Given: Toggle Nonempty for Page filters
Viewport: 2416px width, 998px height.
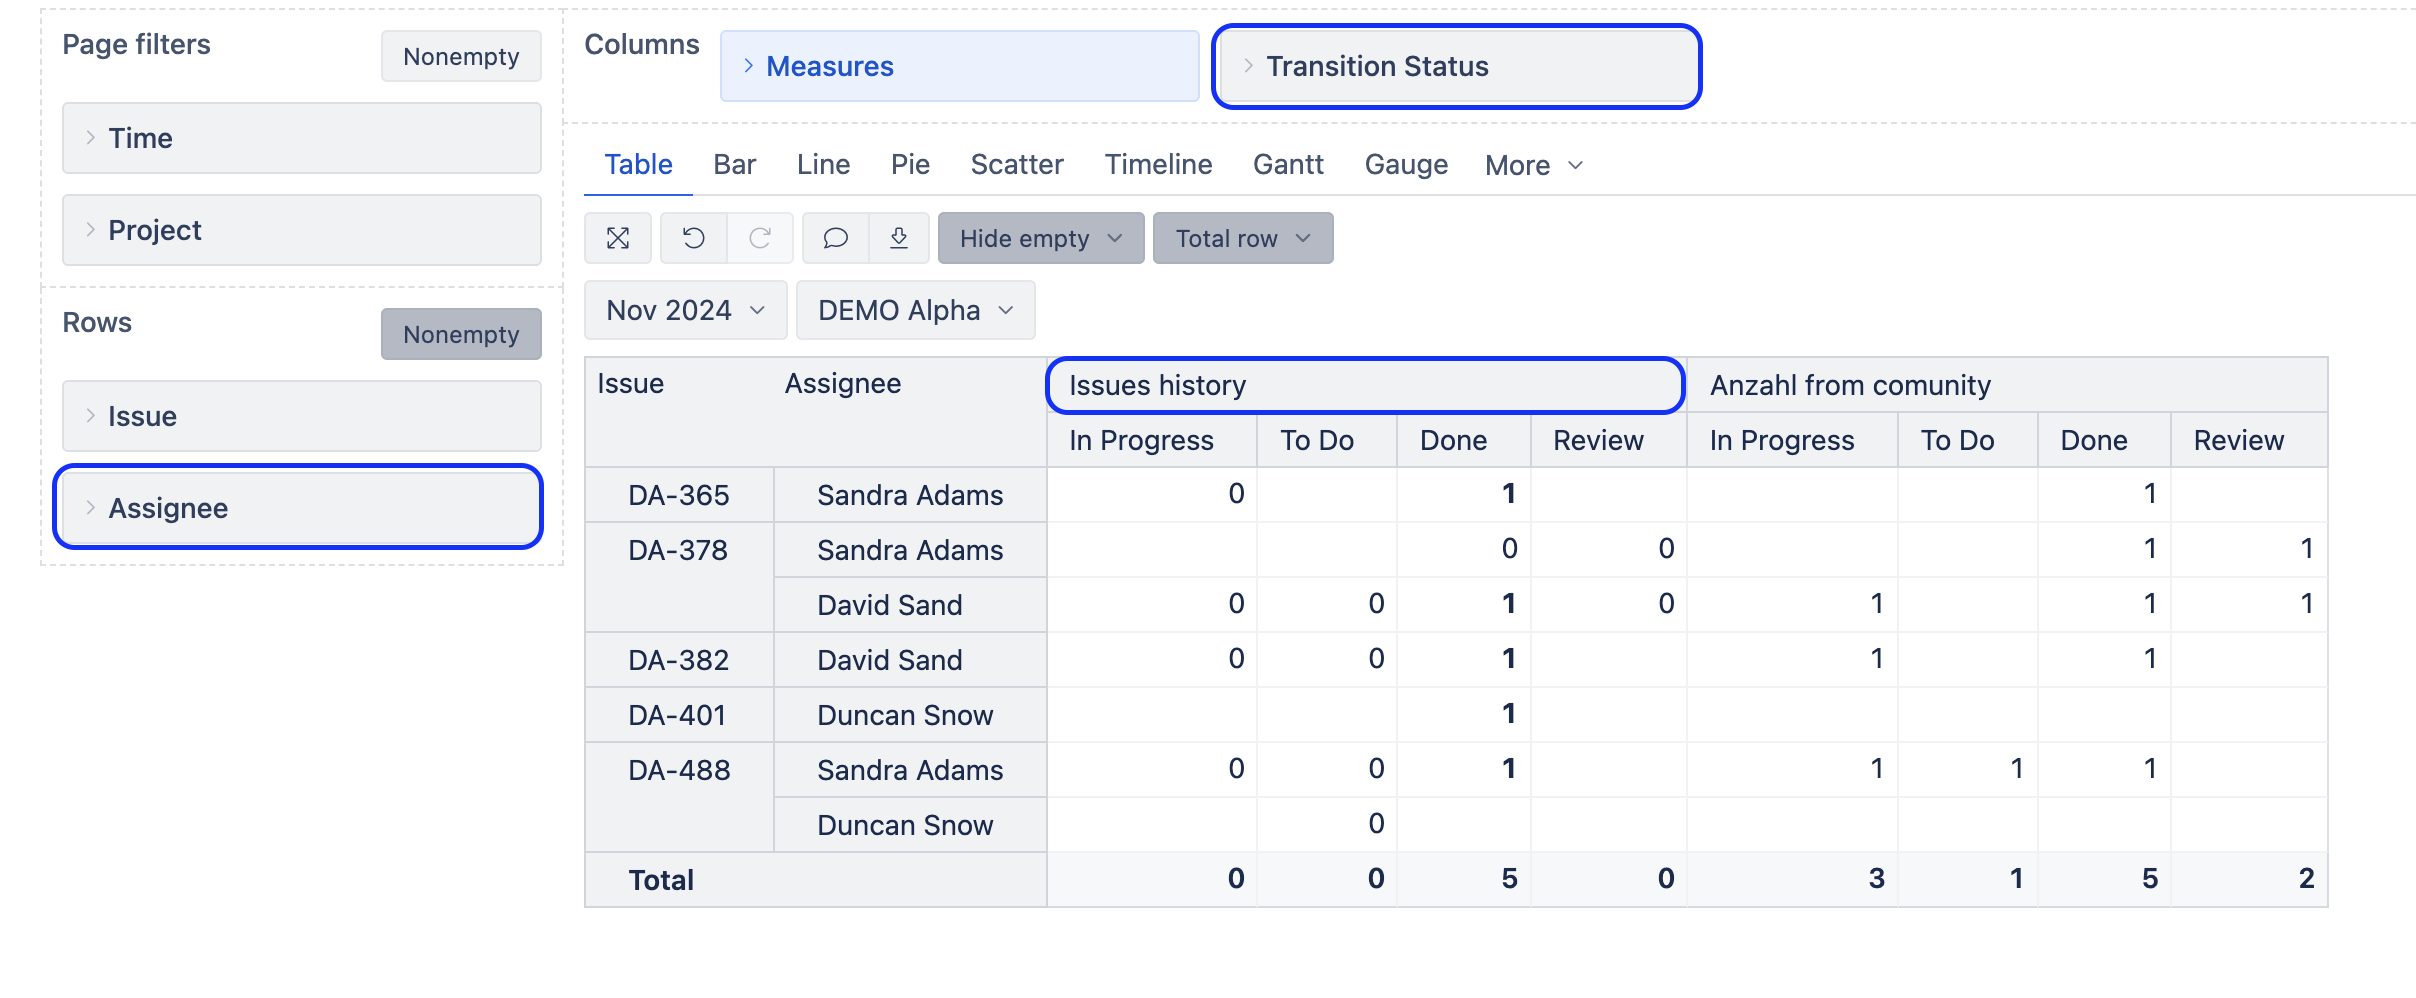Looking at the screenshot, I should tap(461, 57).
